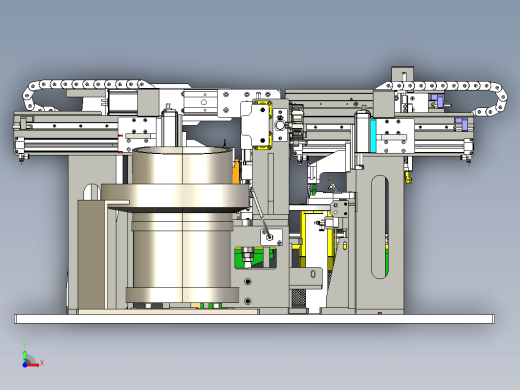Select the cyan block on right carriage

click(373, 136)
